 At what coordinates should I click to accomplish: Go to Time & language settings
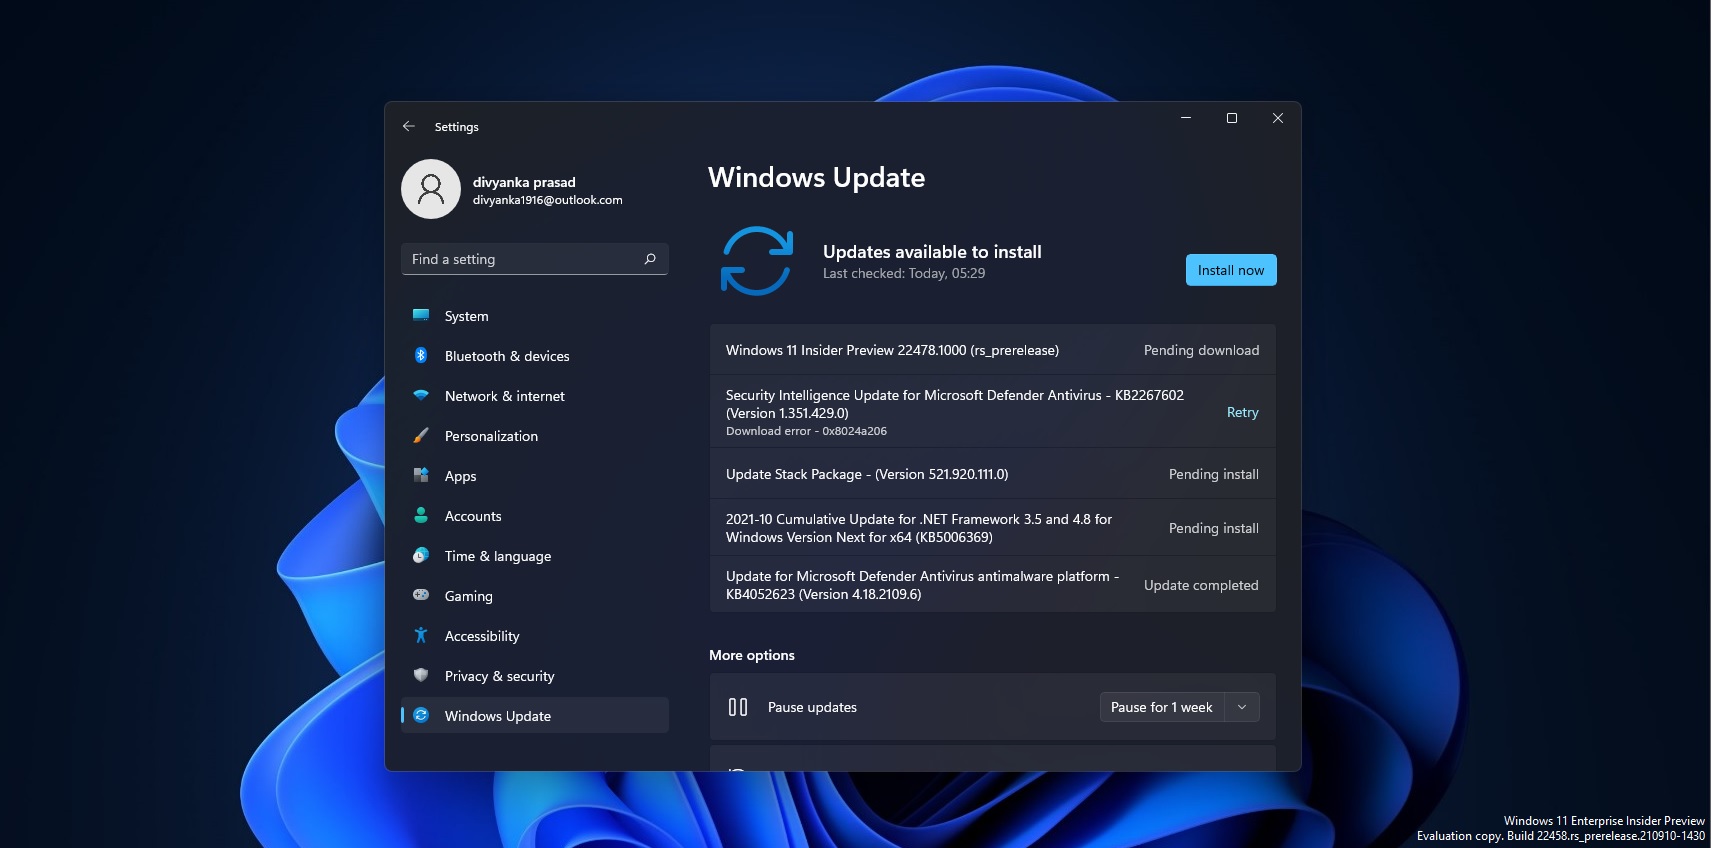pos(535,556)
